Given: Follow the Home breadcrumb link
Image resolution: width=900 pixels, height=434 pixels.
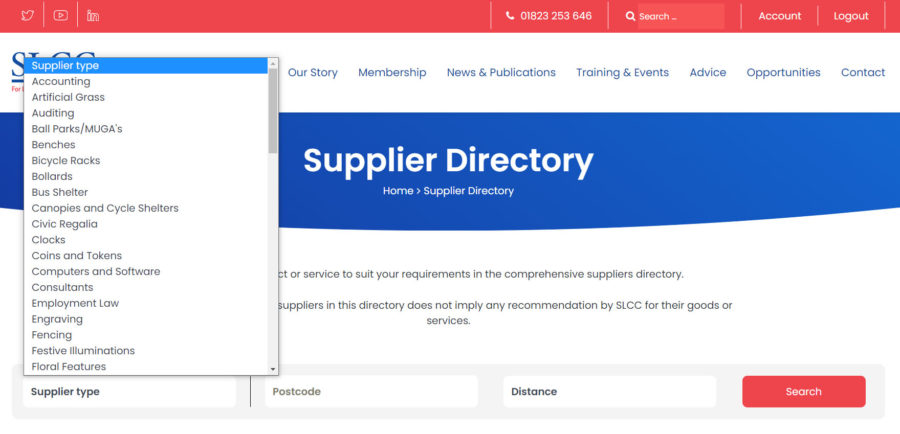Looking at the screenshot, I should point(398,191).
